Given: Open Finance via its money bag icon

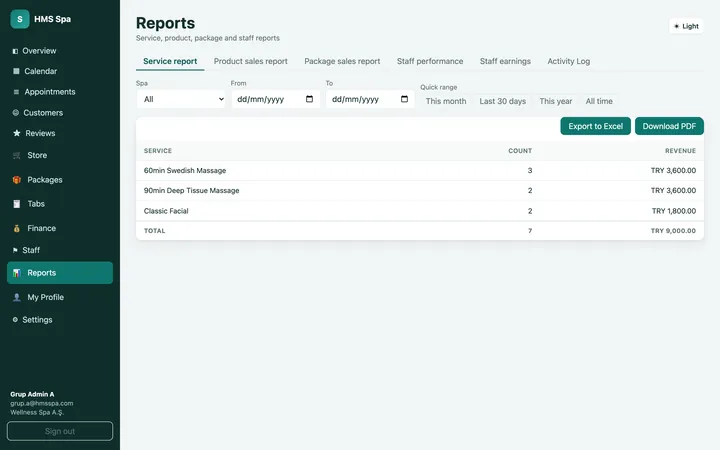Looking at the screenshot, I should pos(17,228).
